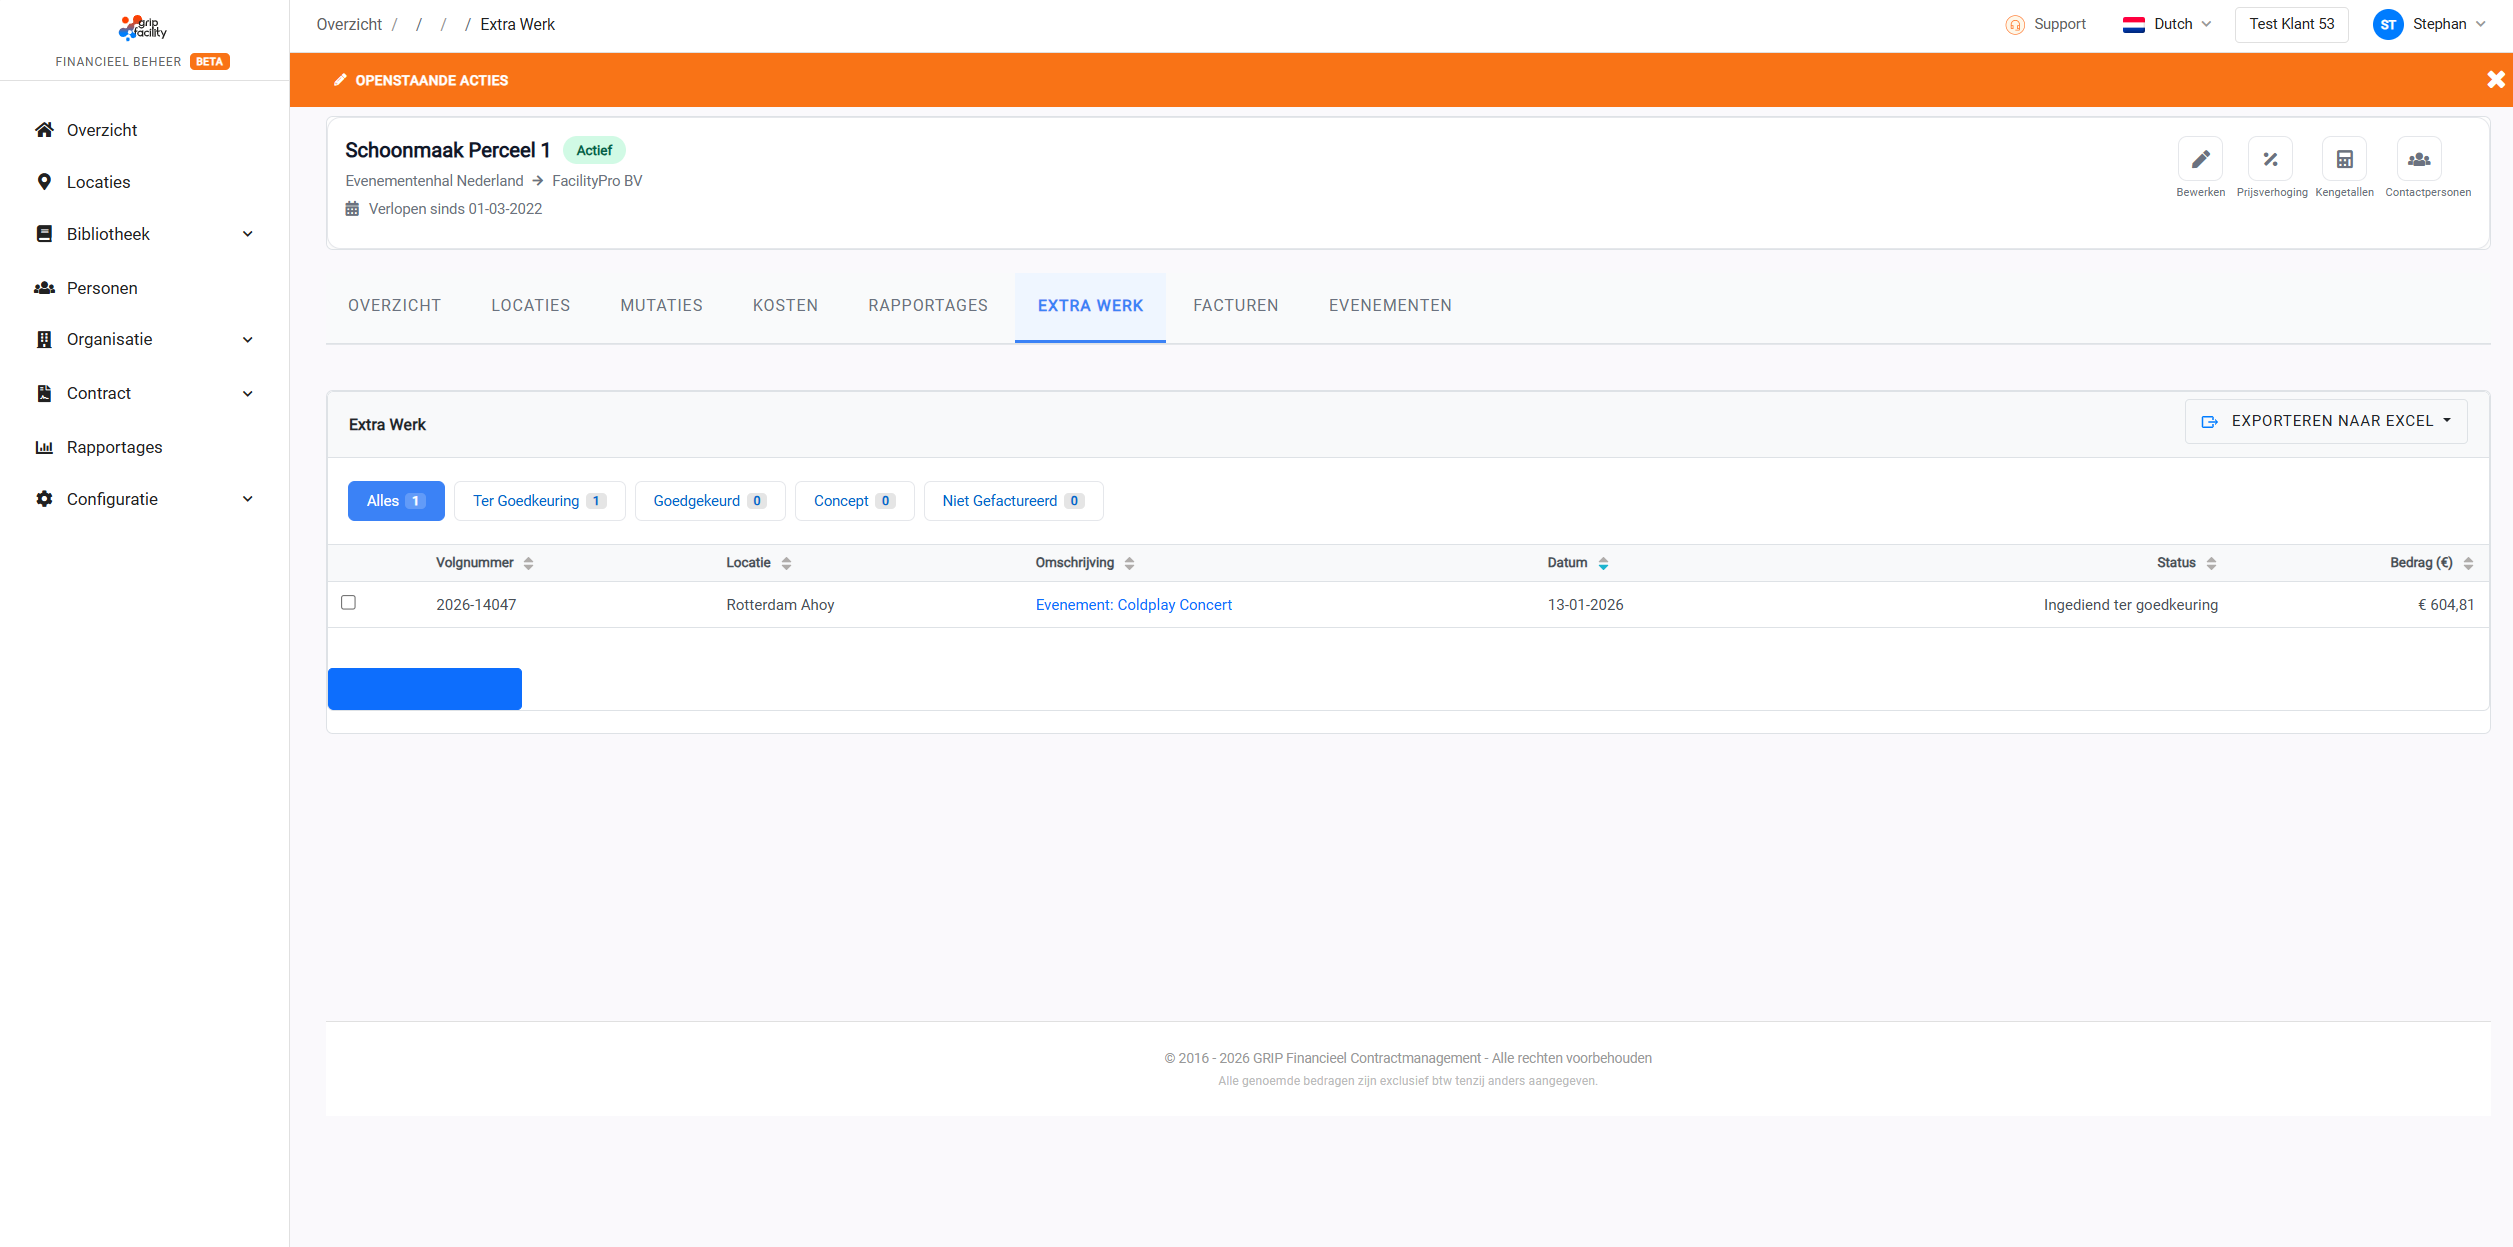Screen dimensions: 2513x1247
Task: Open the Evenement: Coldplay Concert link
Action: (x=1133, y=605)
